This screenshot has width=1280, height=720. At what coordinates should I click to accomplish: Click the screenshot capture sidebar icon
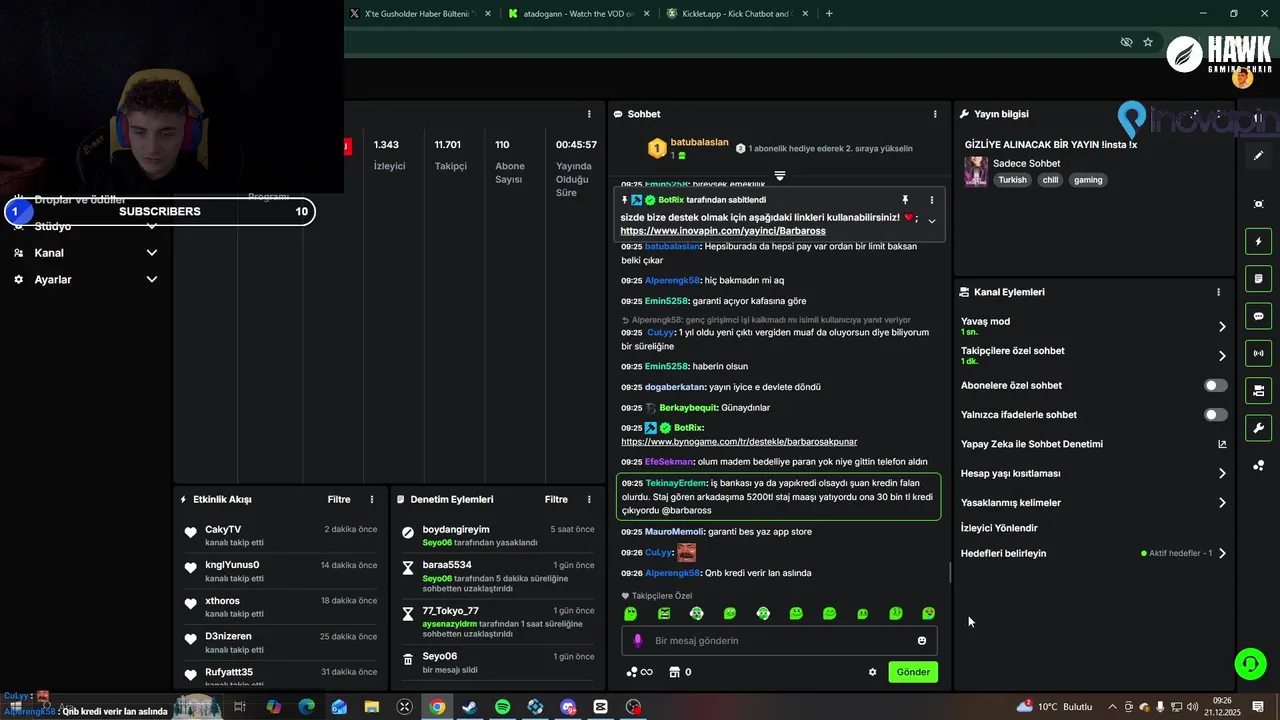(1258, 204)
